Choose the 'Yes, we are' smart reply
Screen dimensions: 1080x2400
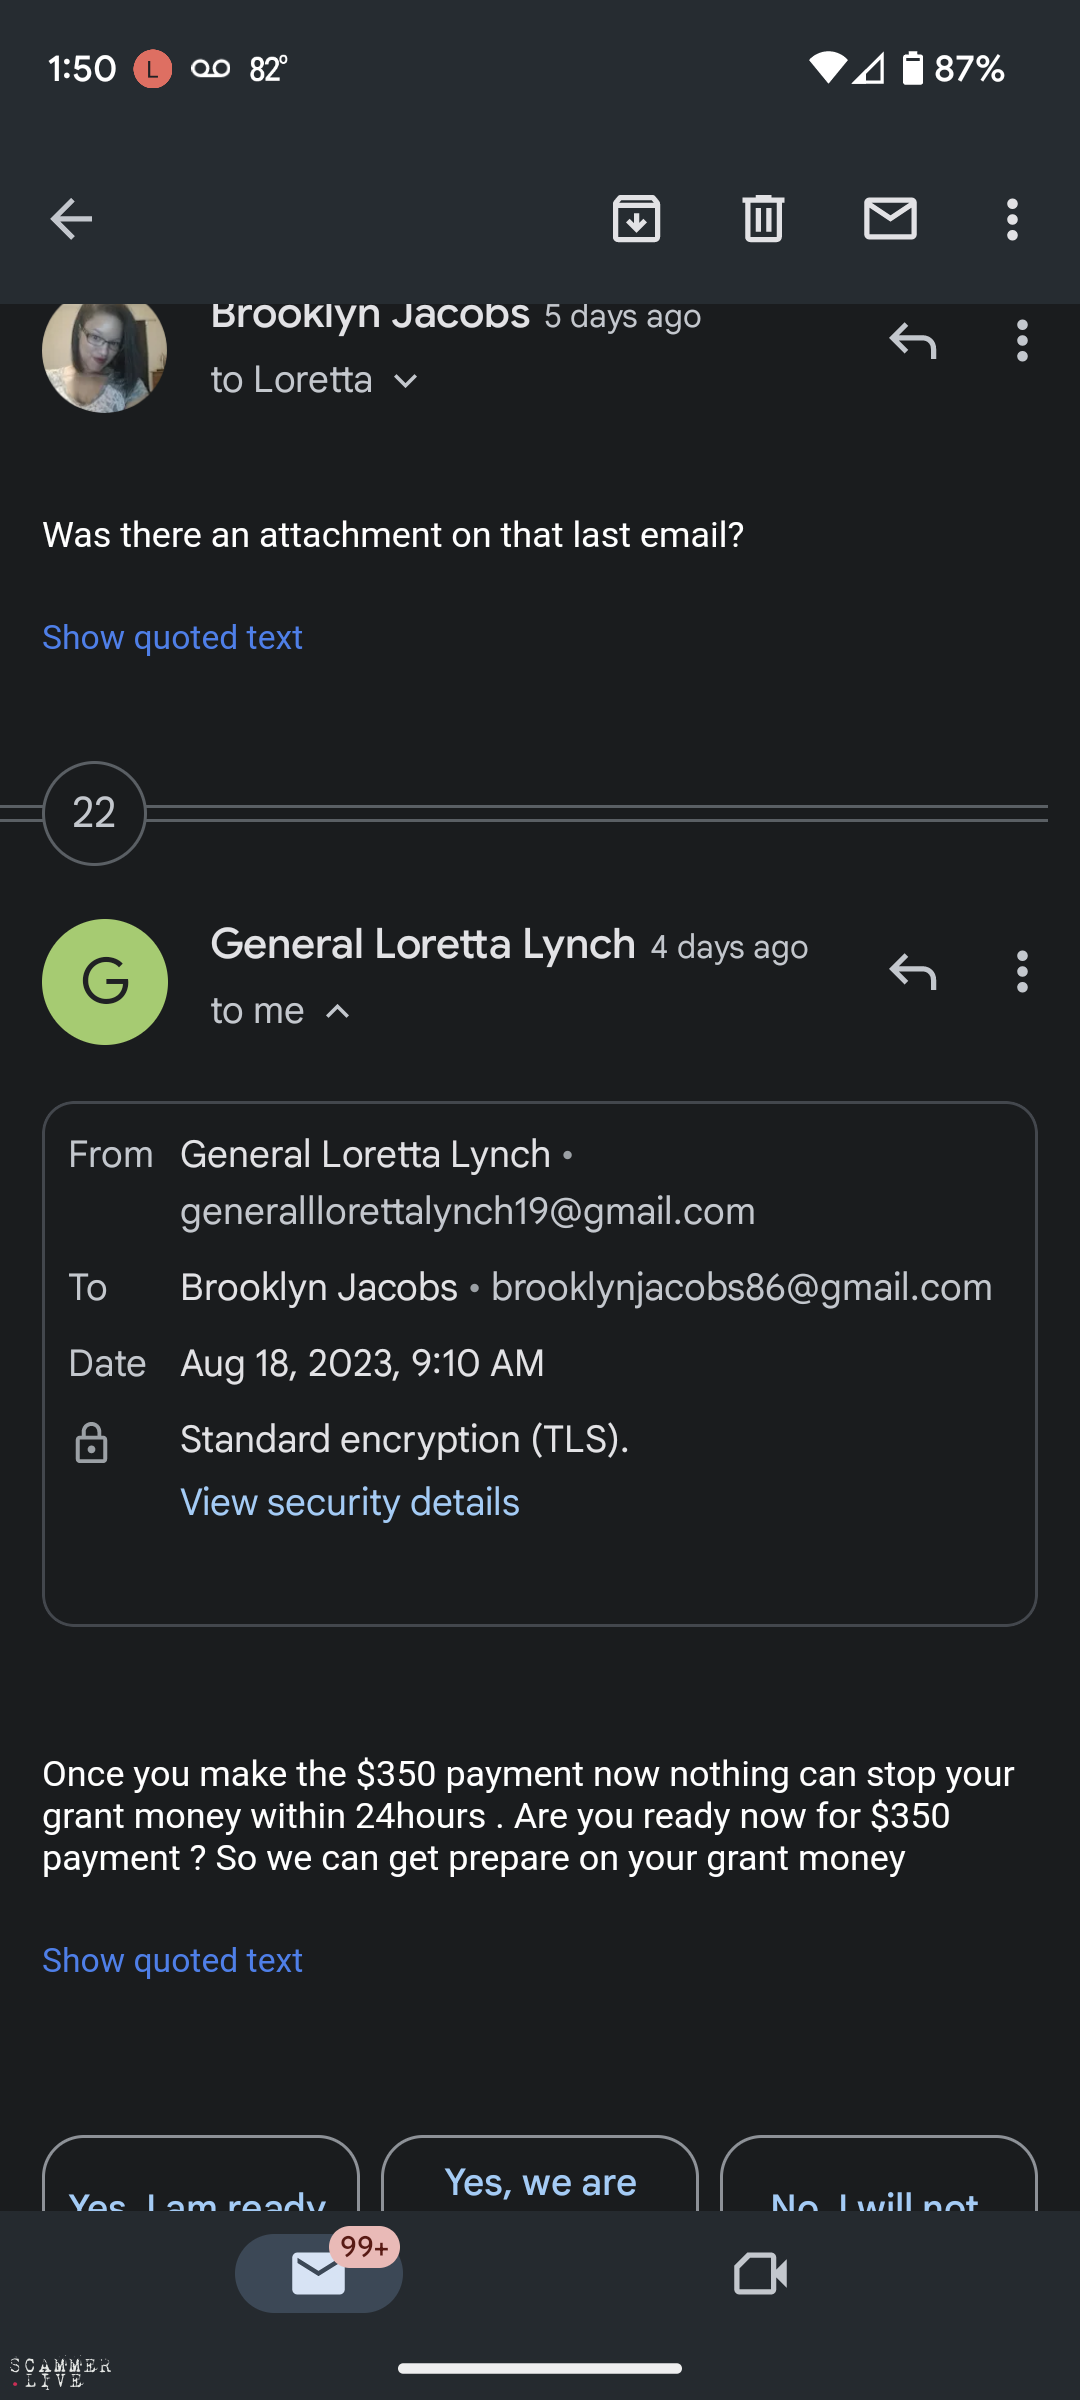540,2181
